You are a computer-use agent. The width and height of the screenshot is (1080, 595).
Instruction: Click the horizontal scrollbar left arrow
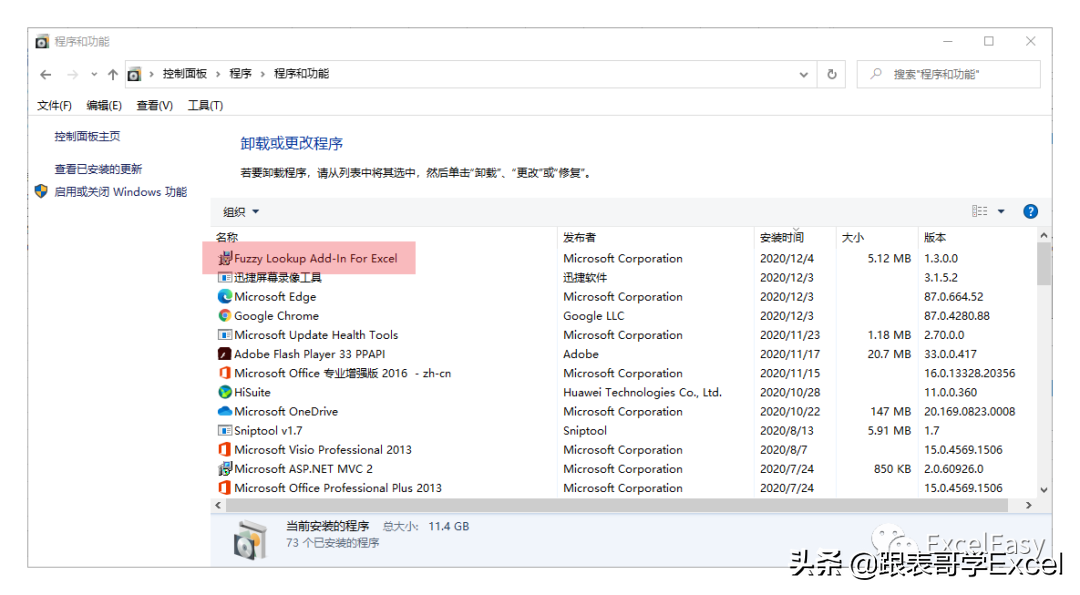coord(218,505)
